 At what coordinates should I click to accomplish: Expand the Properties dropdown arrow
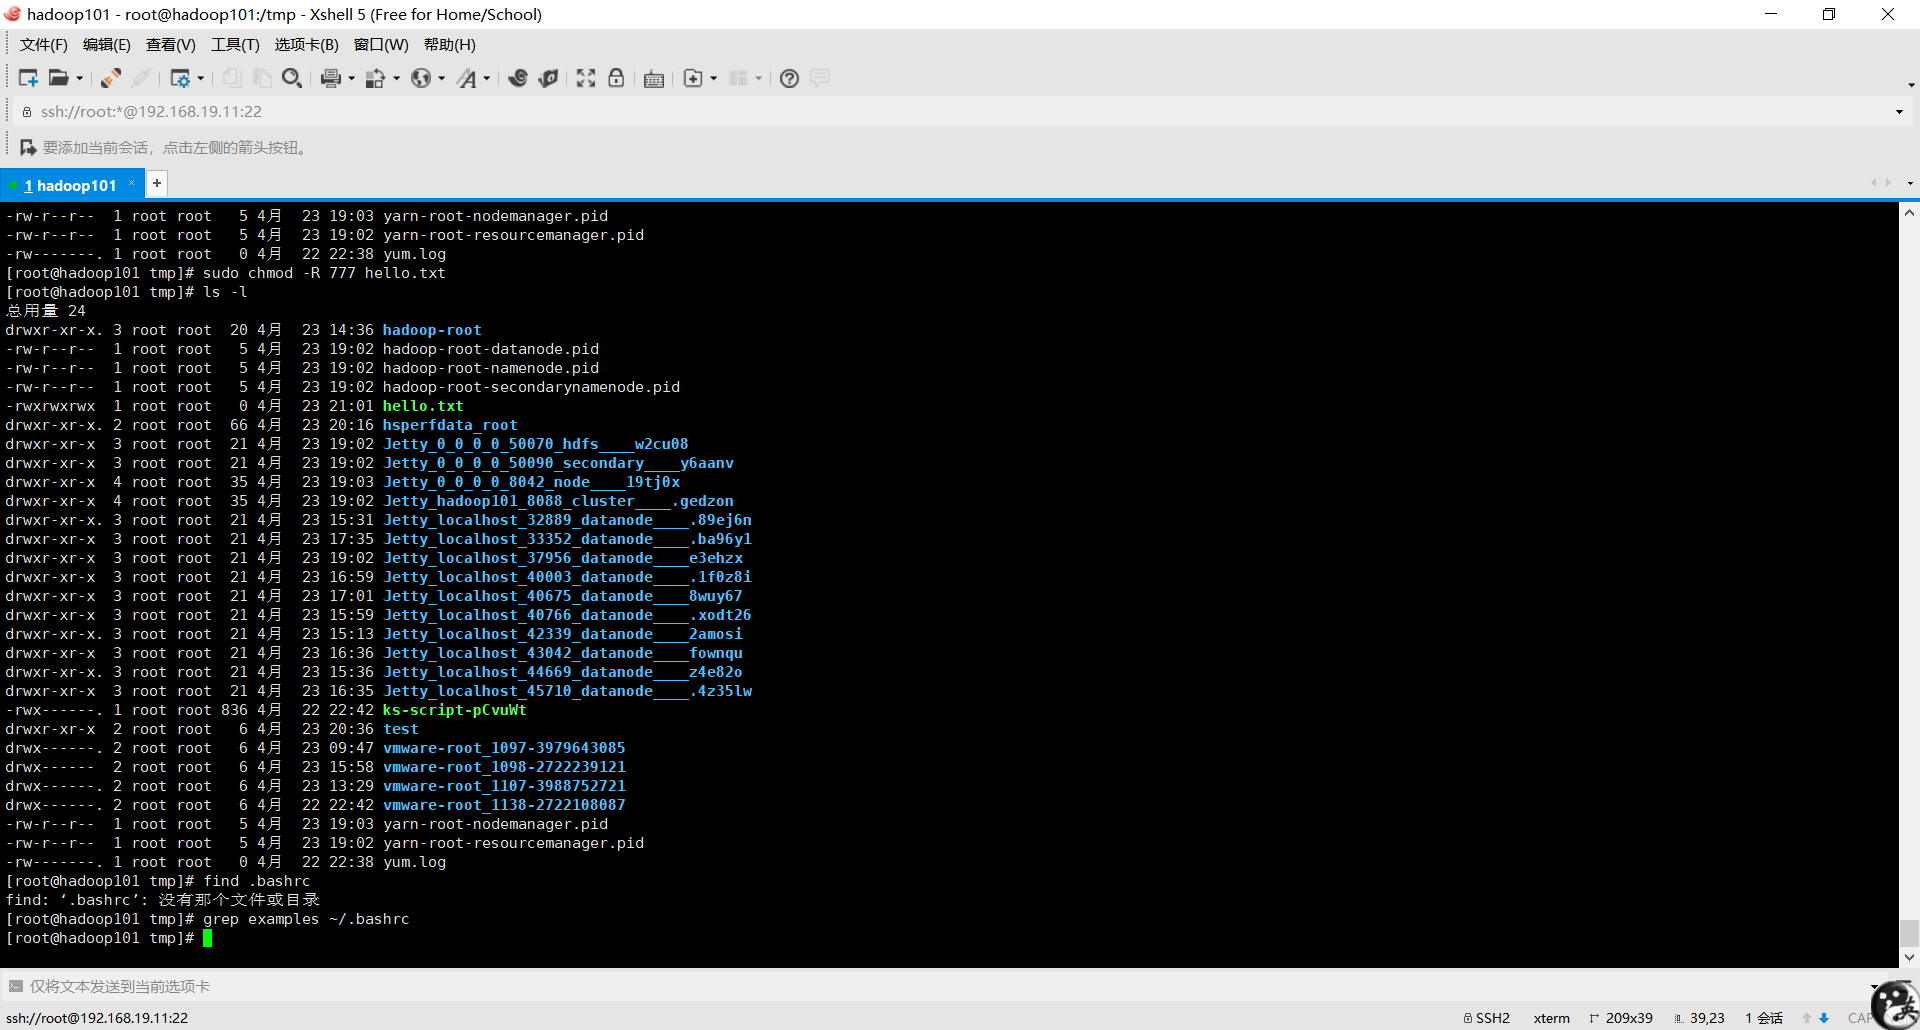coord(201,78)
